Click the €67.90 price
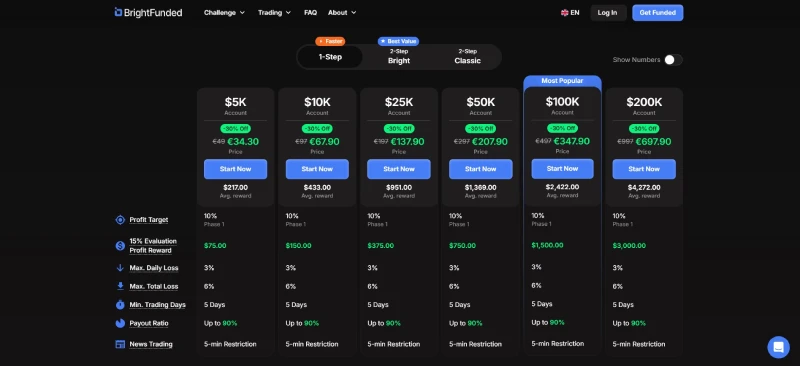The width and height of the screenshot is (800, 366). click(x=324, y=142)
